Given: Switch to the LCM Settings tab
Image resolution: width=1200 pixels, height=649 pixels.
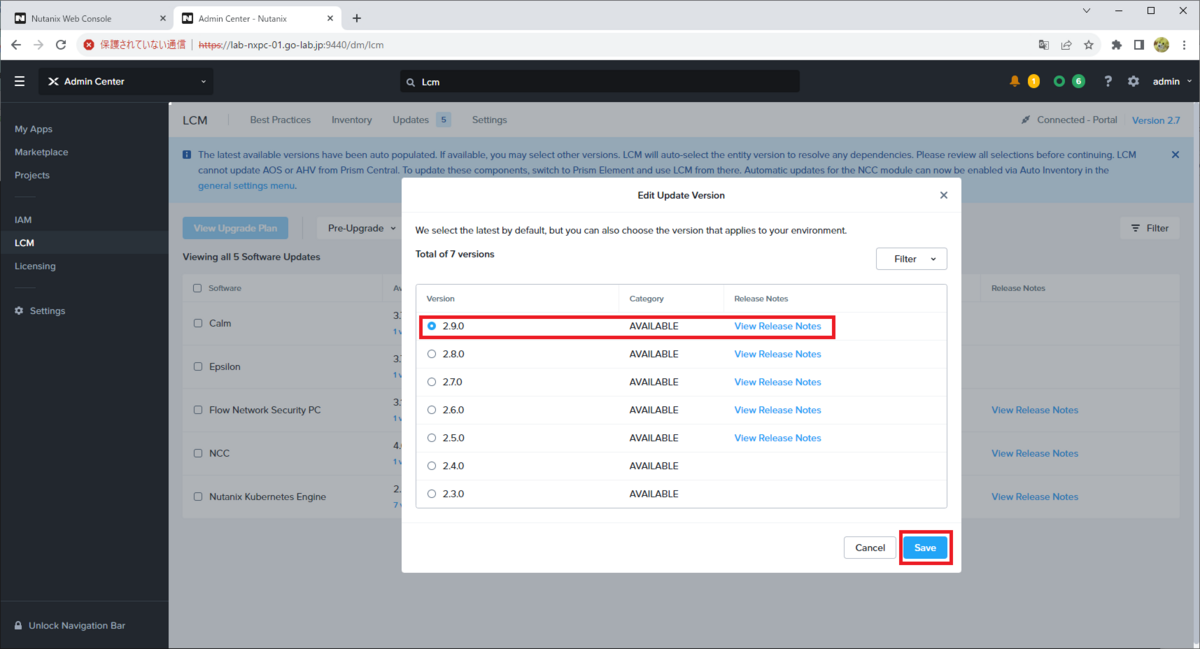Looking at the screenshot, I should pyautogui.click(x=489, y=120).
